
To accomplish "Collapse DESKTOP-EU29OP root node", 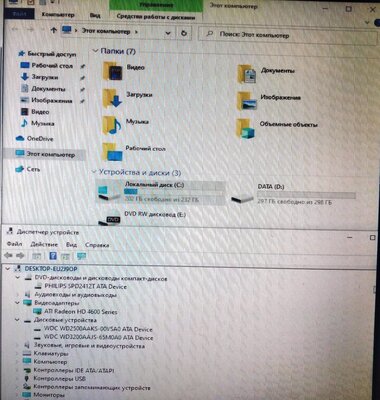I will [8, 269].
